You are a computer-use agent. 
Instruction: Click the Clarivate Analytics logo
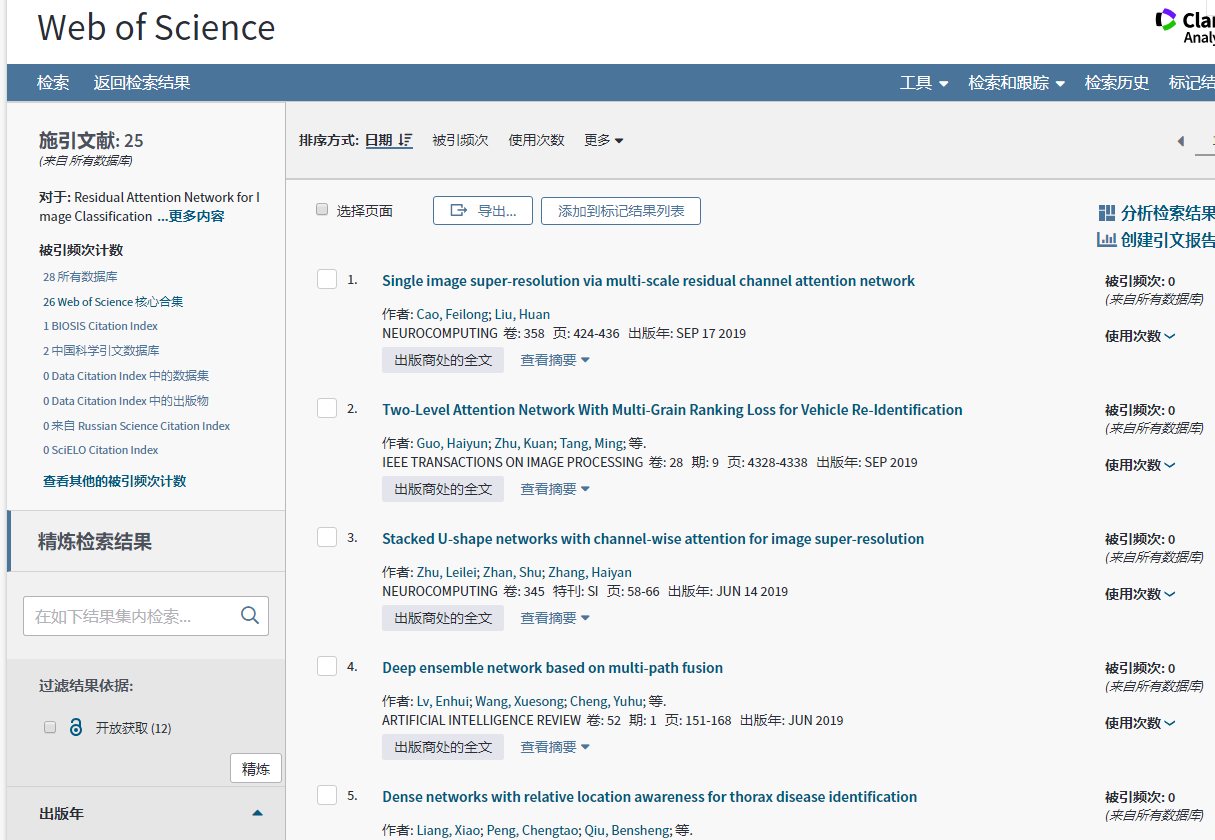coord(1185,27)
